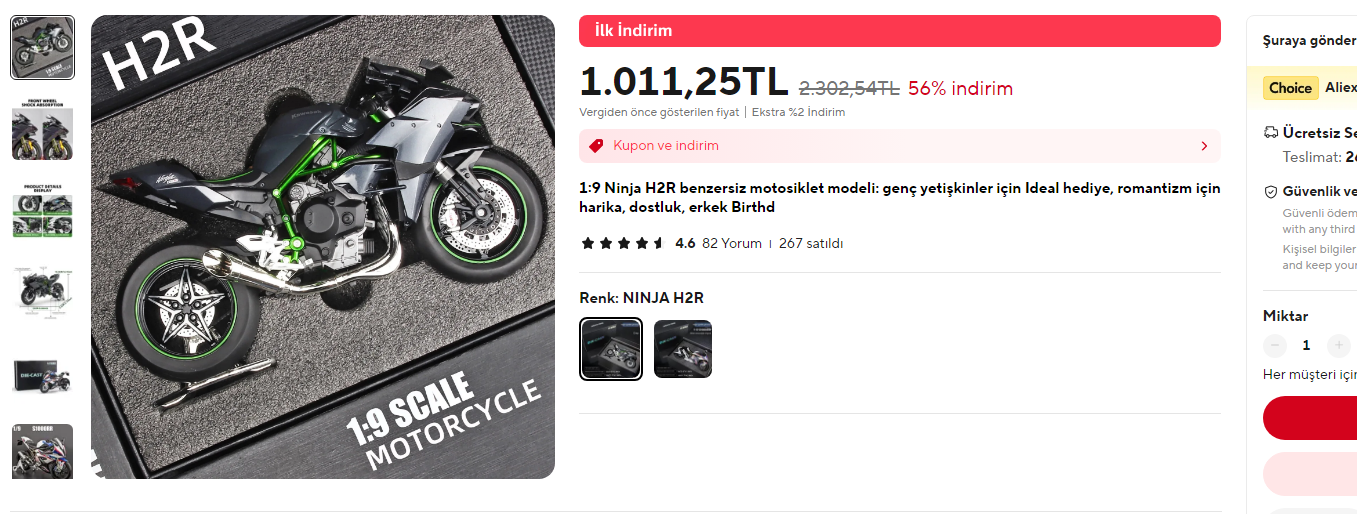The image size is (1357, 514).
Task: Click the İlk İndirim red banner
Action: point(900,31)
